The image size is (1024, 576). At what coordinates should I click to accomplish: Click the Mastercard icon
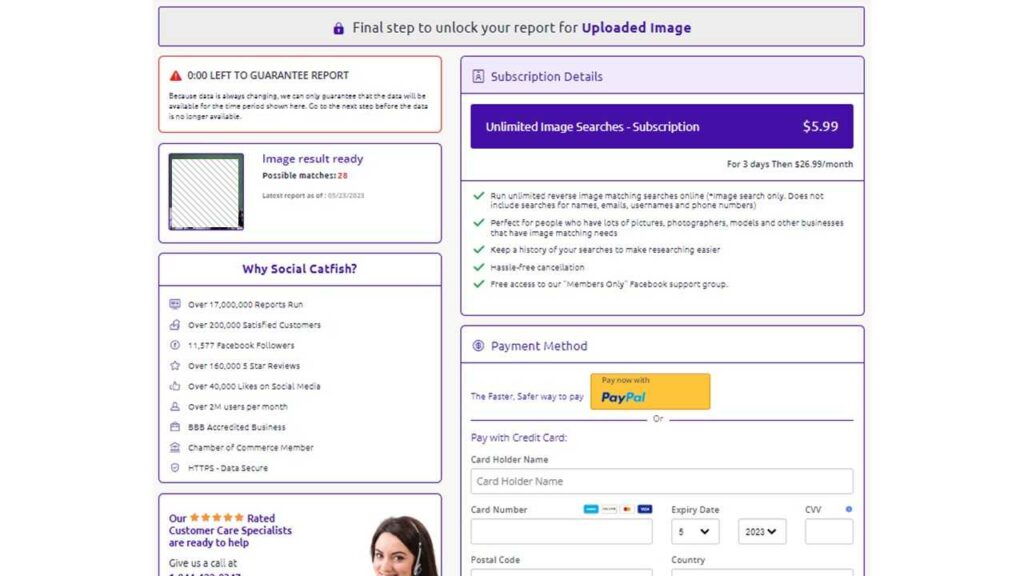tap(627, 509)
